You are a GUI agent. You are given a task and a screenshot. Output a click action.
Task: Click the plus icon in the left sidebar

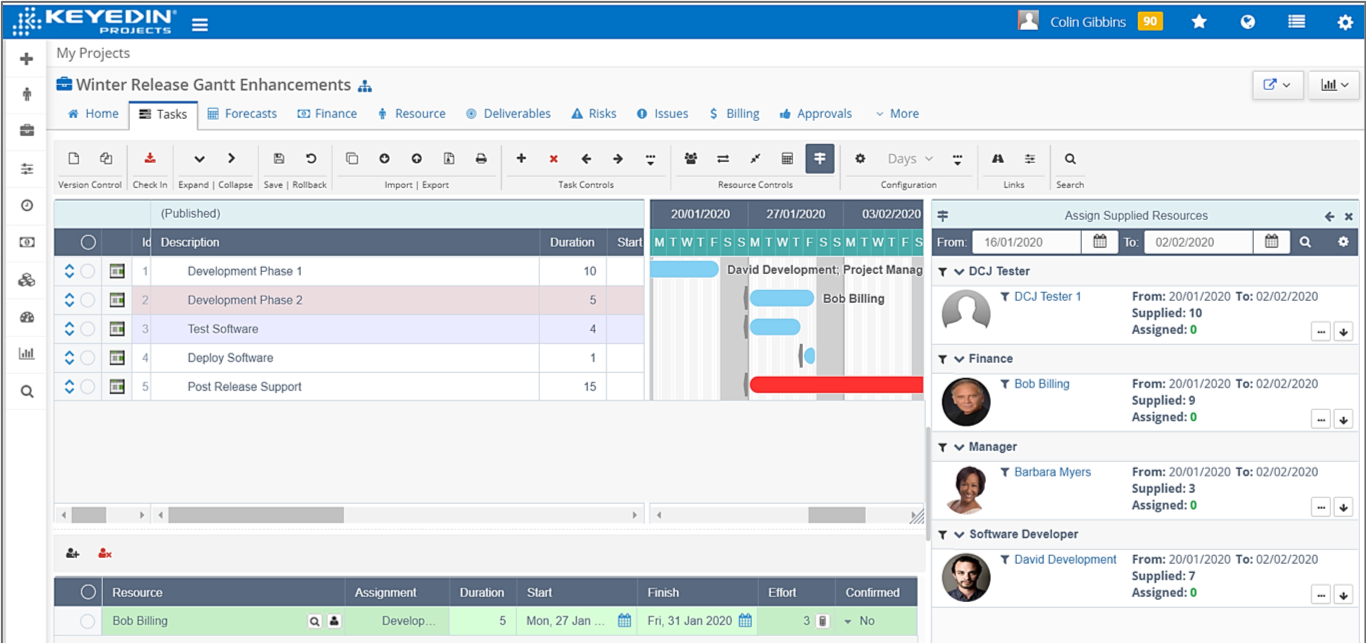pyautogui.click(x=27, y=59)
